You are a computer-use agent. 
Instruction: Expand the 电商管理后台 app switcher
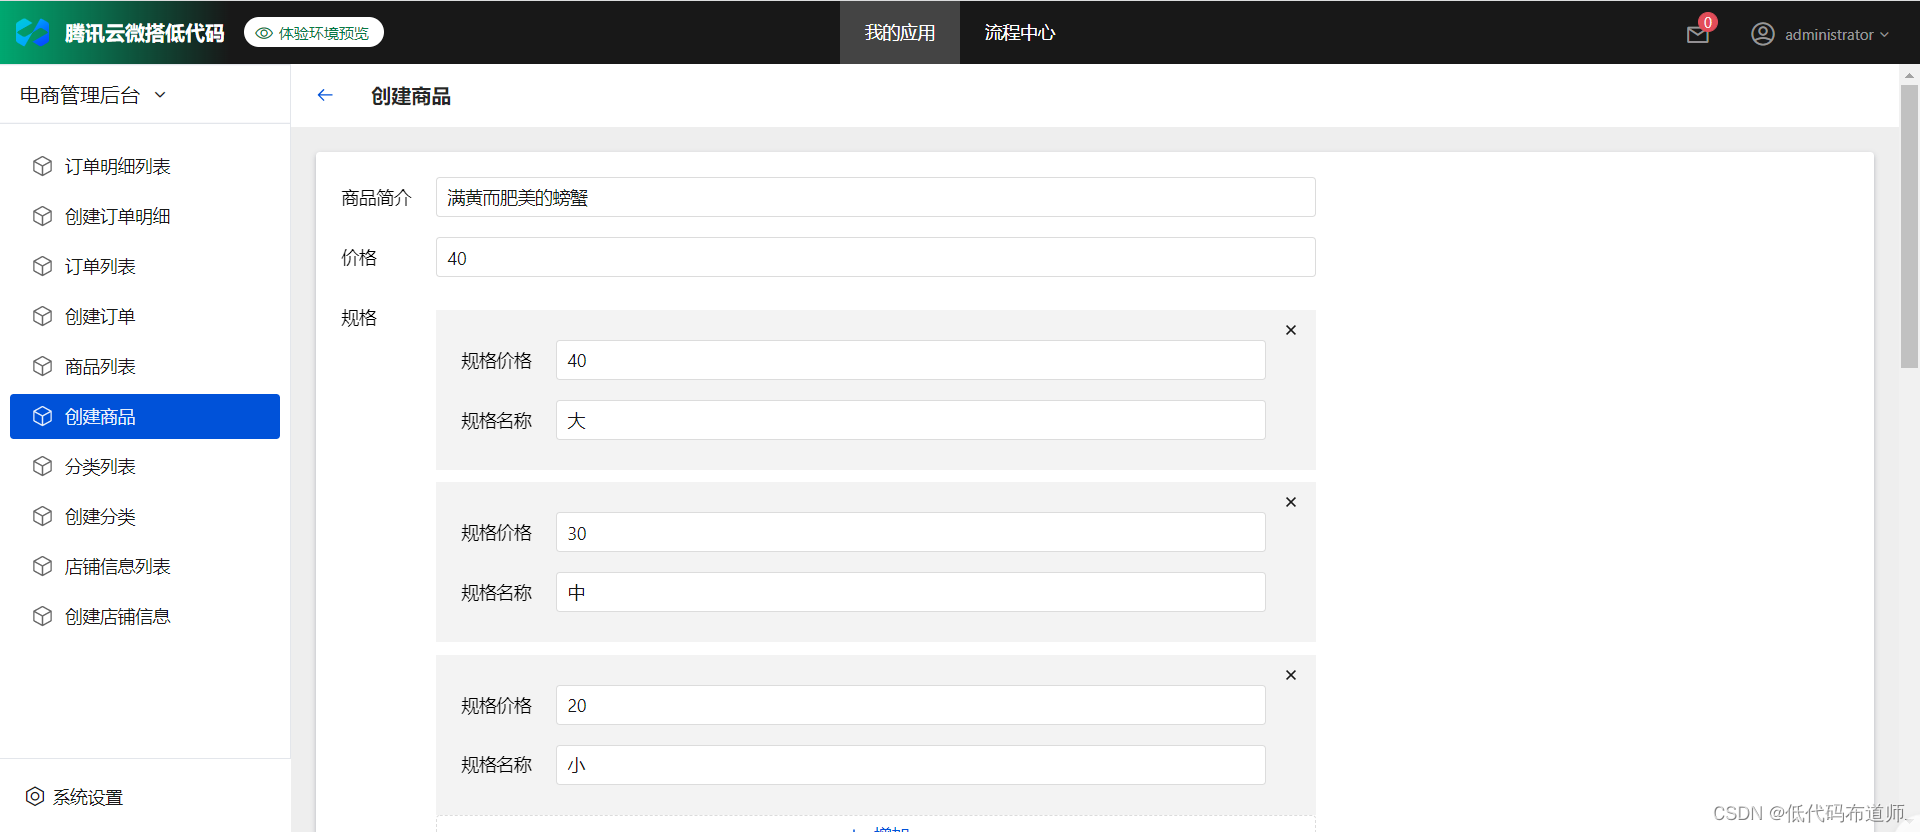coord(93,95)
